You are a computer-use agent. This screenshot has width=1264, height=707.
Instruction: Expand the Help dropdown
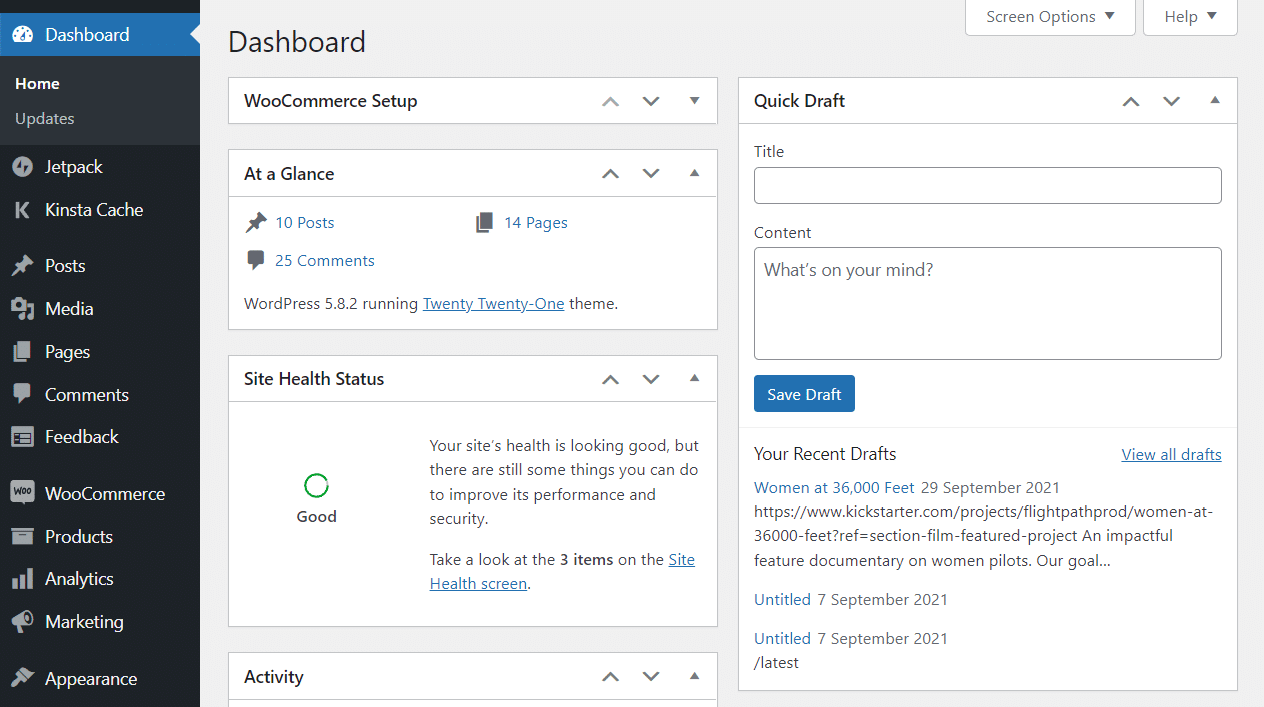click(x=1189, y=17)
